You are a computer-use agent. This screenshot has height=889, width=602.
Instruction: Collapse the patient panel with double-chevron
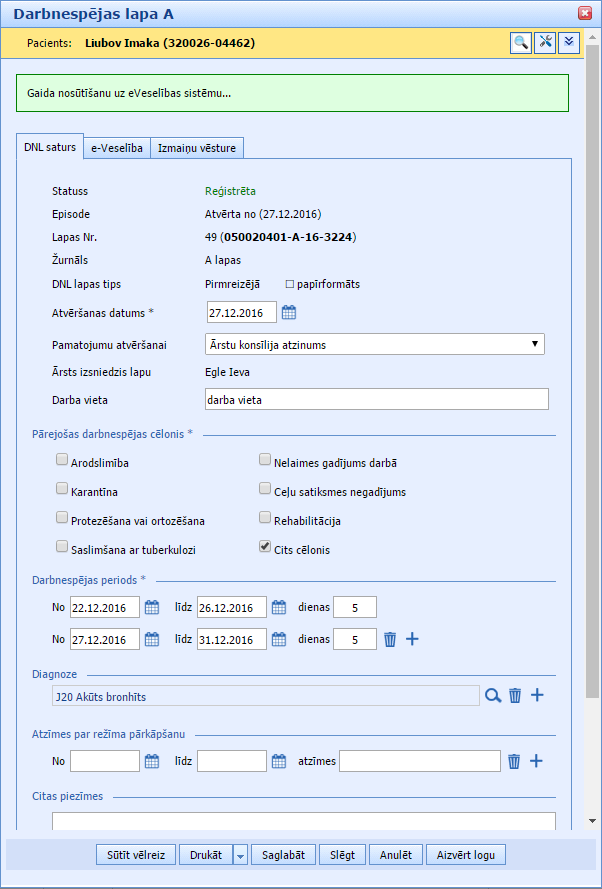[x=569, y=42]
